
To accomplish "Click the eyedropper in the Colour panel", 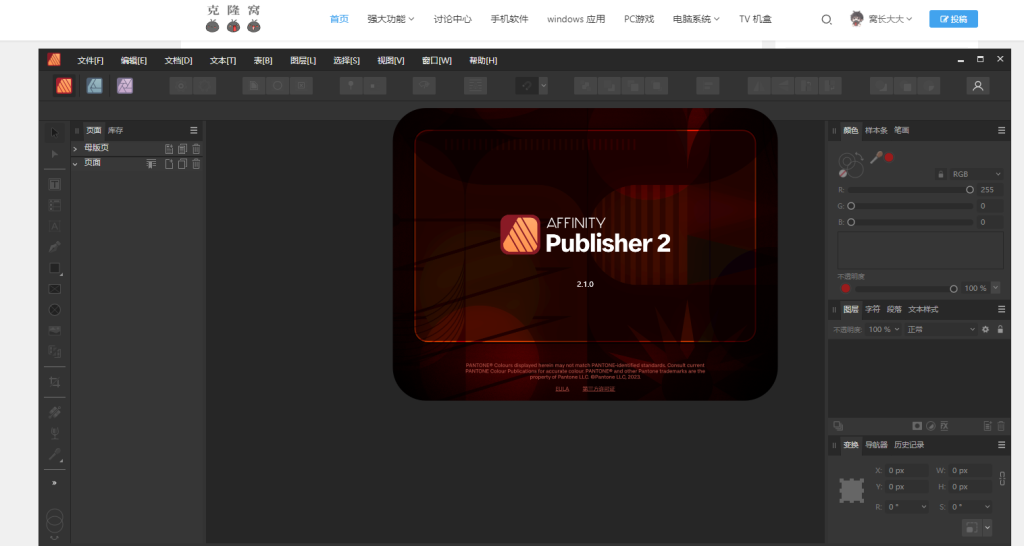I will [875, 157].
